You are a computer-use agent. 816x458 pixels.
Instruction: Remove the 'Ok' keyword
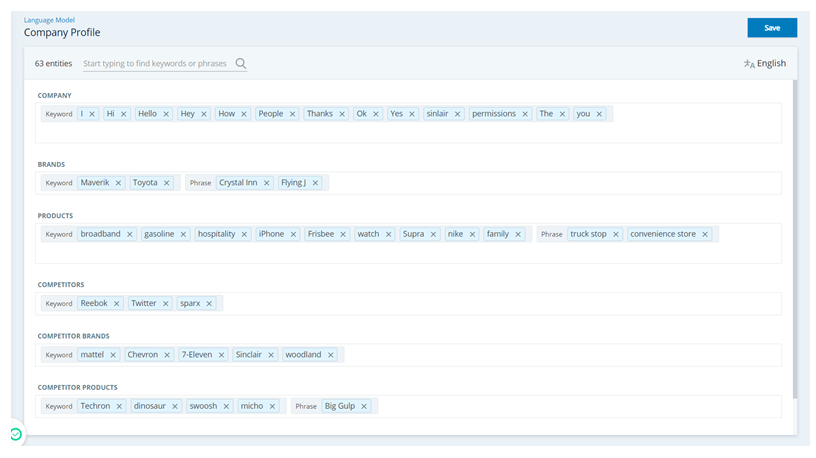(376, 114)
